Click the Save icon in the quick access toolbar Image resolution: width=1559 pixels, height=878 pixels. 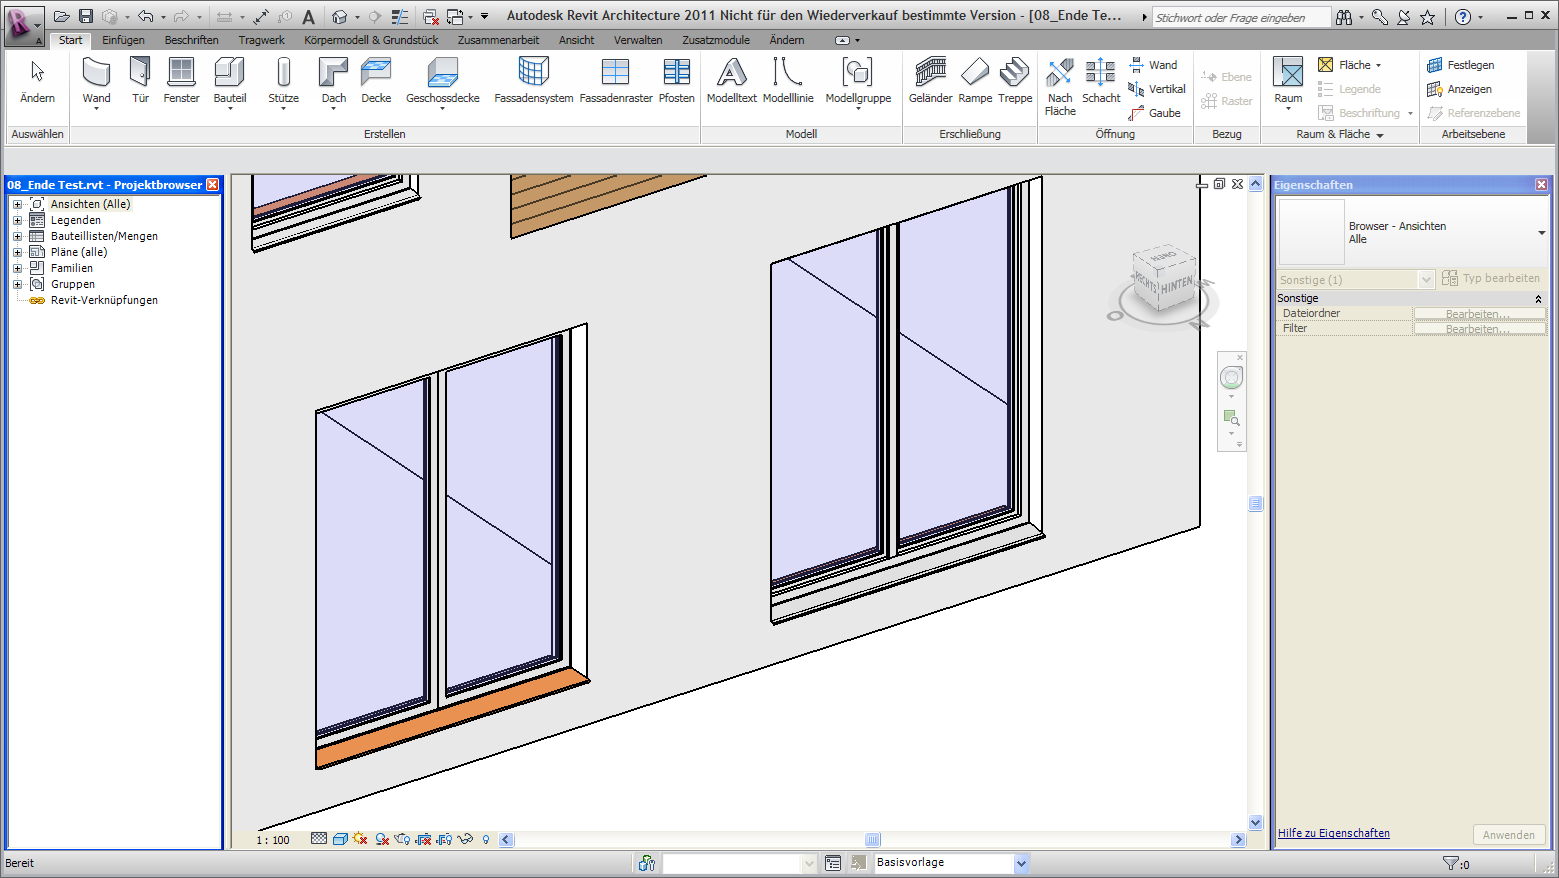click(x=86, y=15)
